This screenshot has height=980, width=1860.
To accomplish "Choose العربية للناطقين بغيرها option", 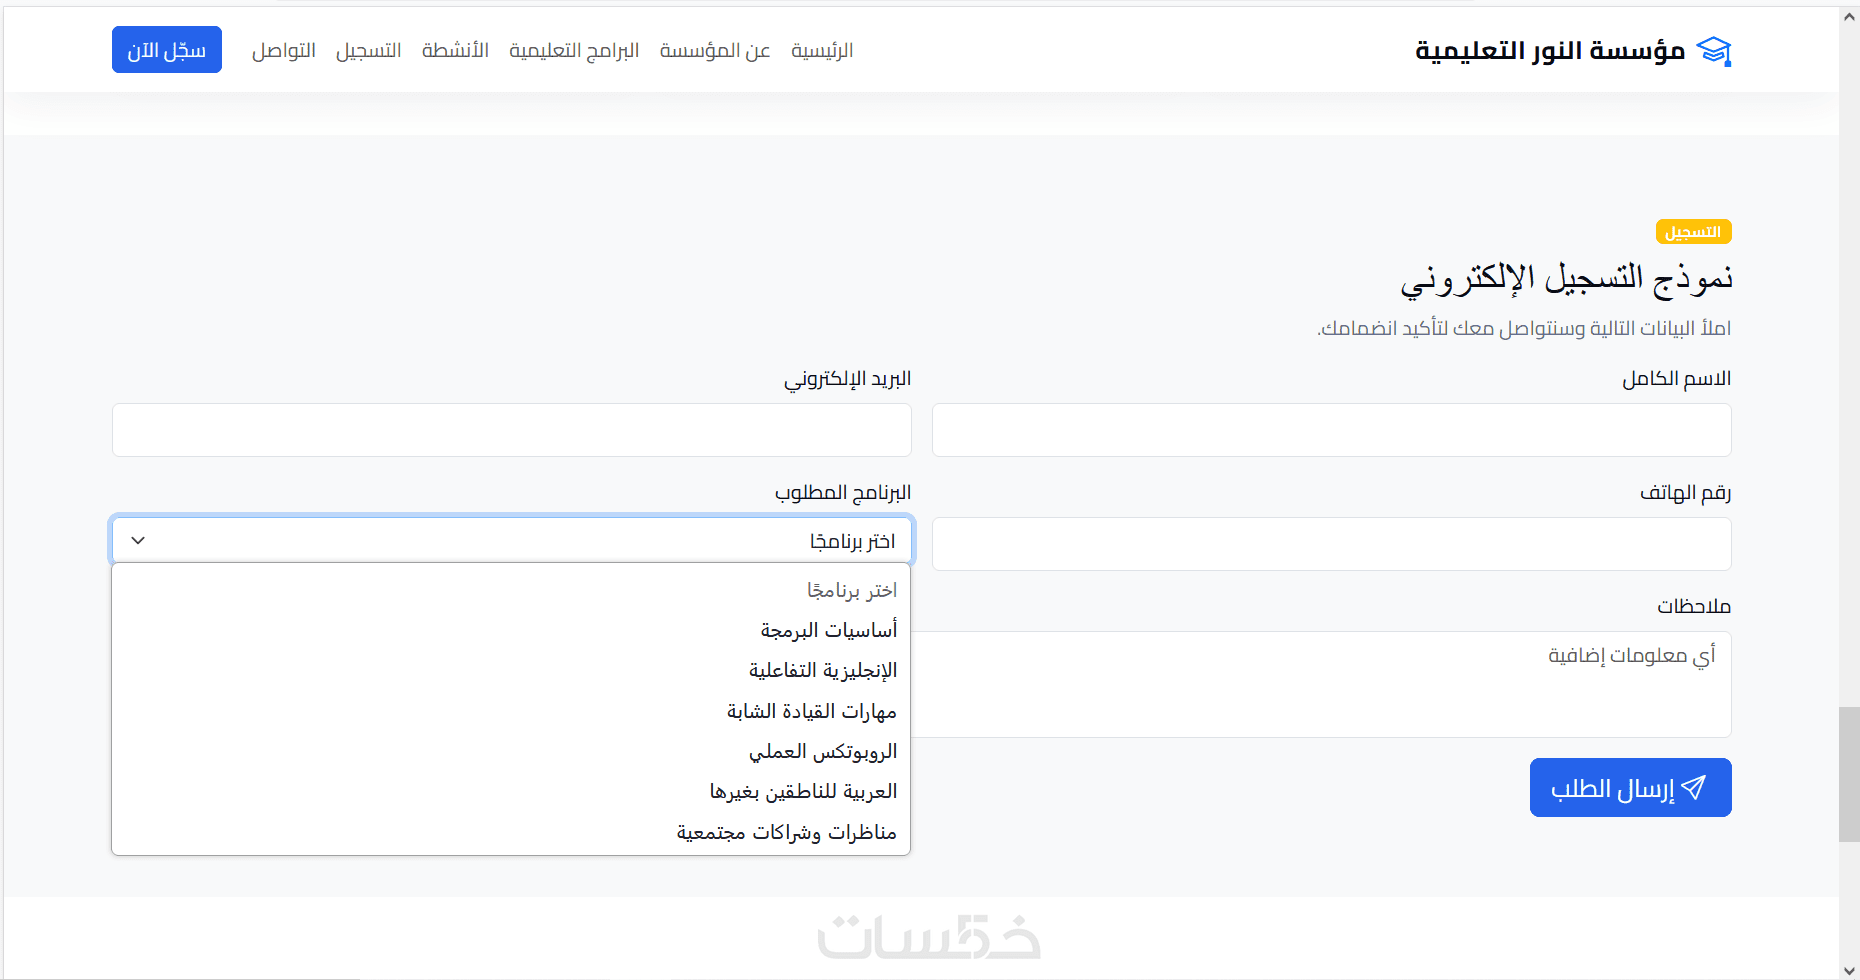I will [x=803, y=791].
